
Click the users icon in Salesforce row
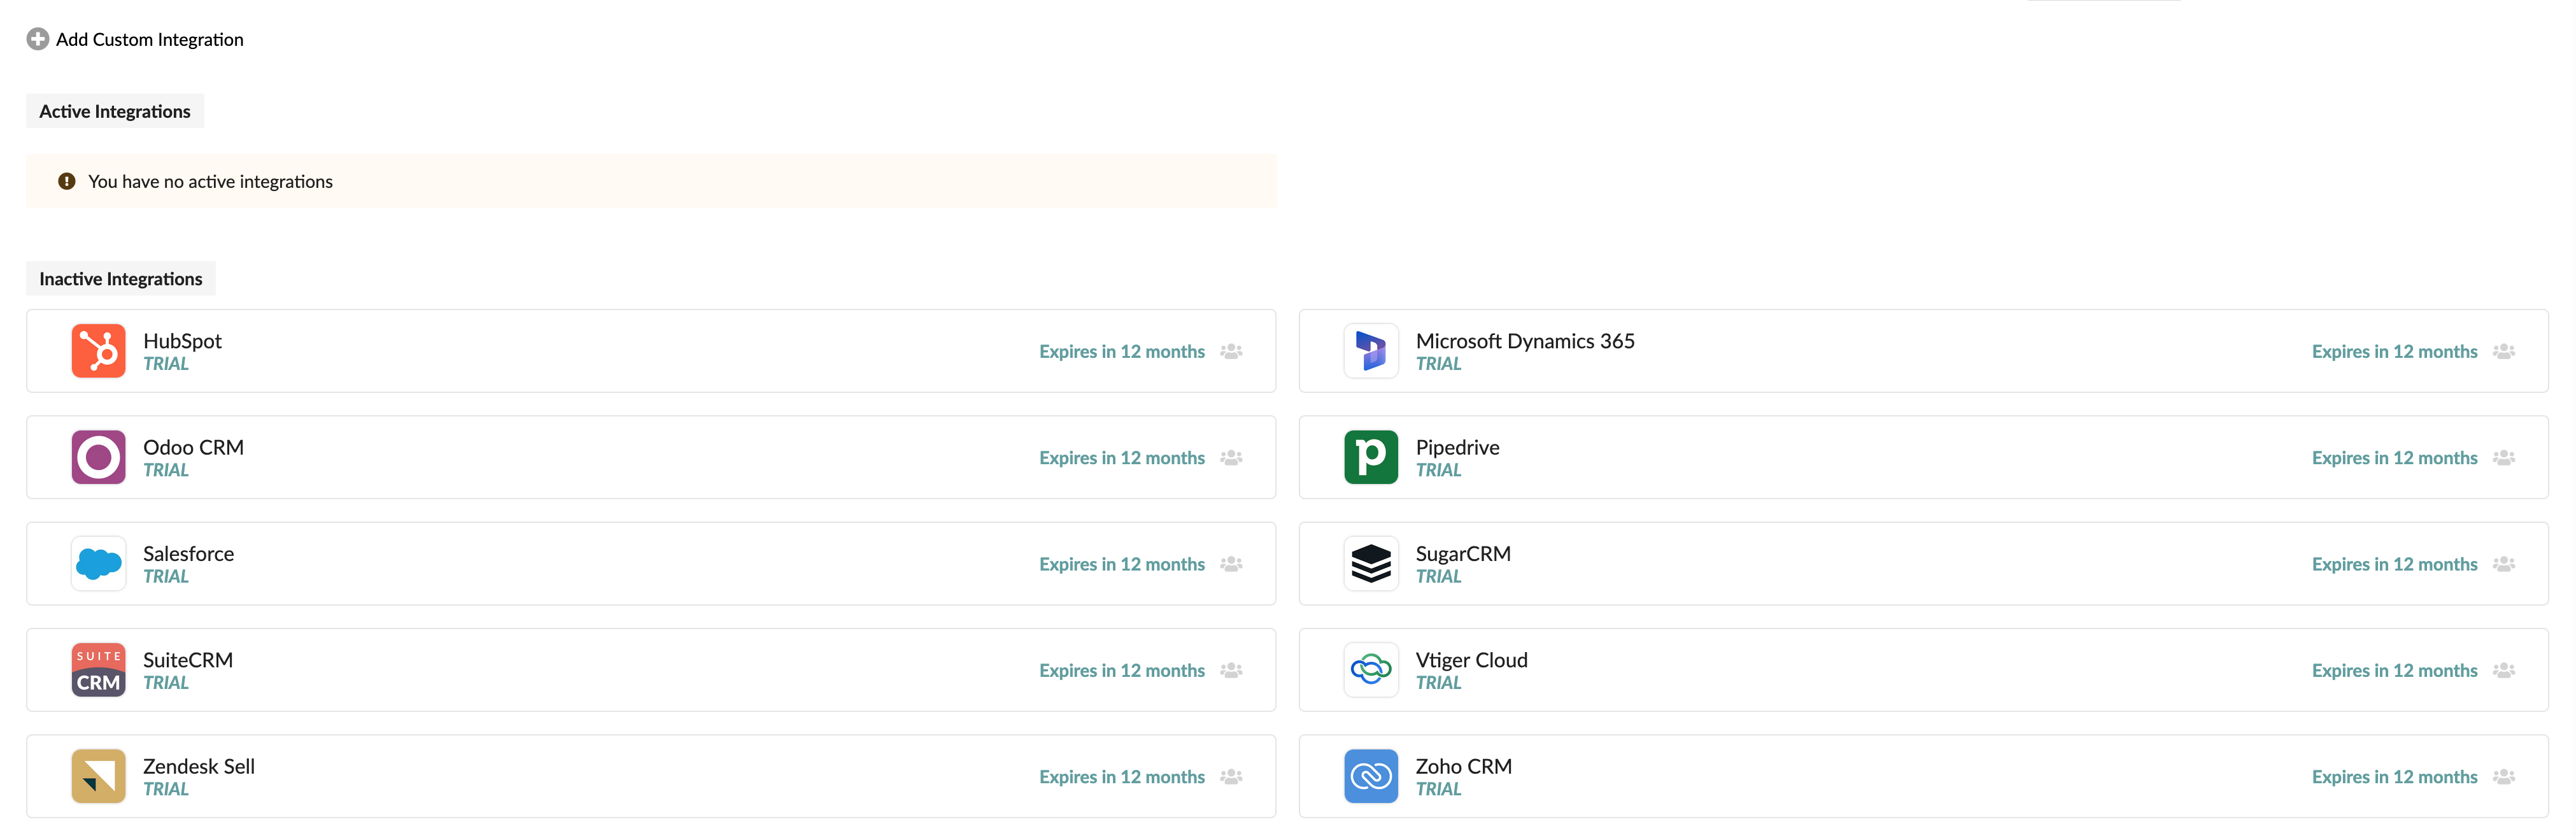coord(1231,564)
